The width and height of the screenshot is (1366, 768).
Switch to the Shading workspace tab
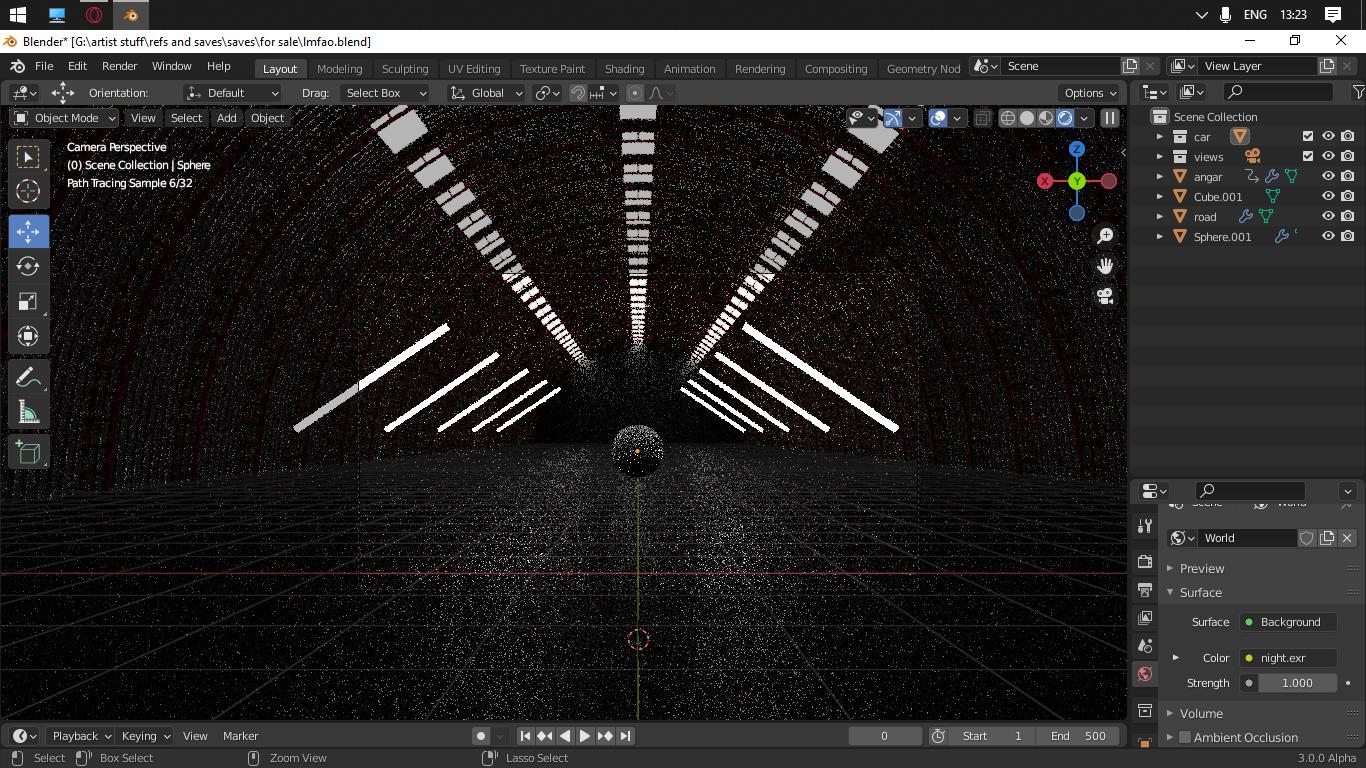coord(624,68)
